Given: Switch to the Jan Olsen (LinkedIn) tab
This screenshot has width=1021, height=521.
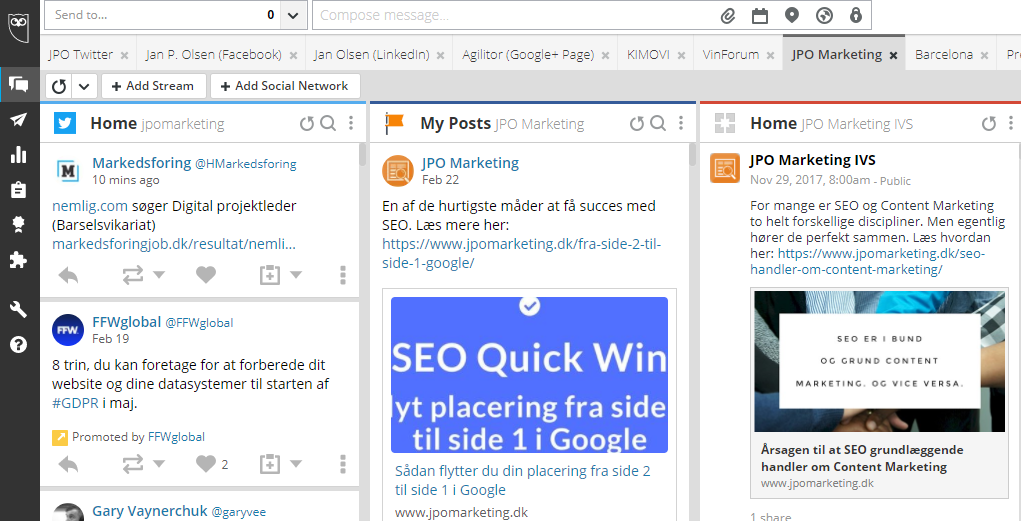Looking at the screenshot, I should pyautogui.click(x=371, y=55).
